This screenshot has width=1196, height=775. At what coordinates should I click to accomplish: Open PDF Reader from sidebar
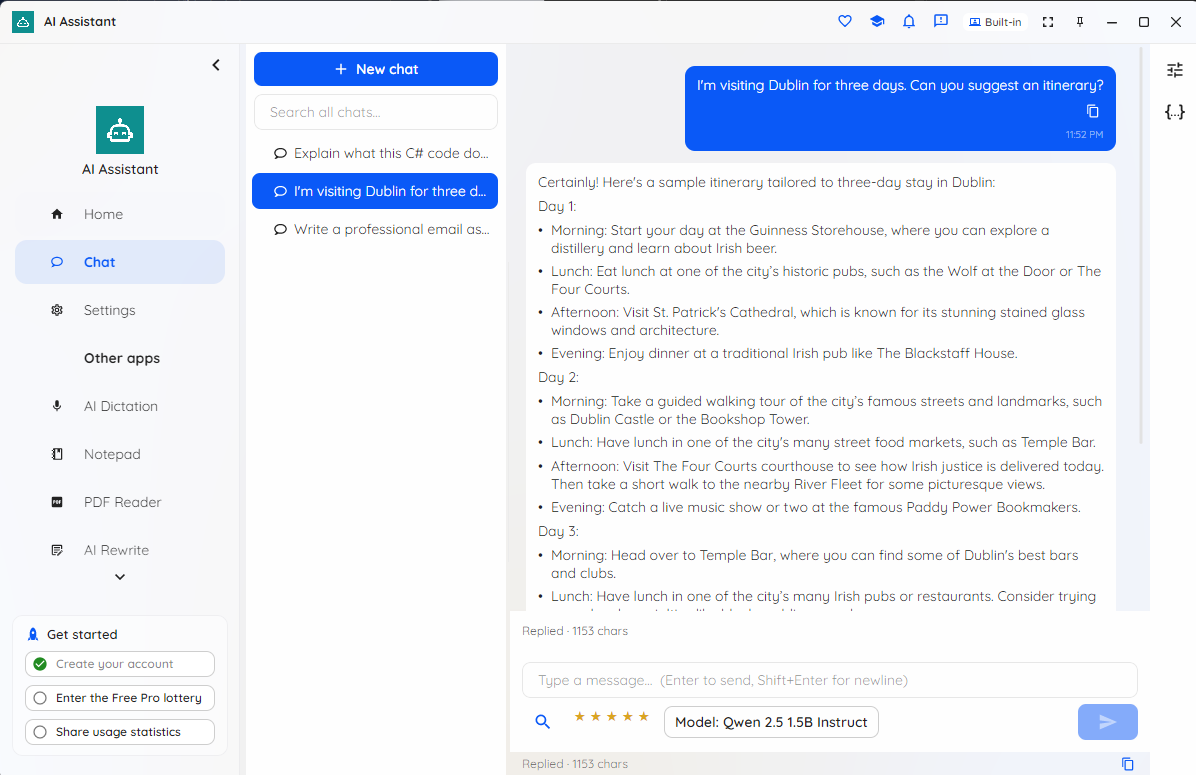[120, 503]
